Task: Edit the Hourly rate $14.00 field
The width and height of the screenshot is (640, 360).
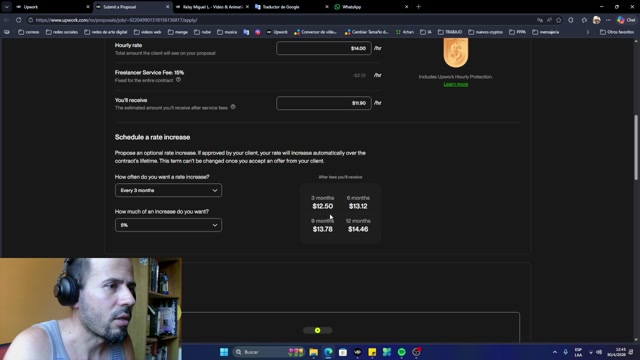Action: (324, 48)
